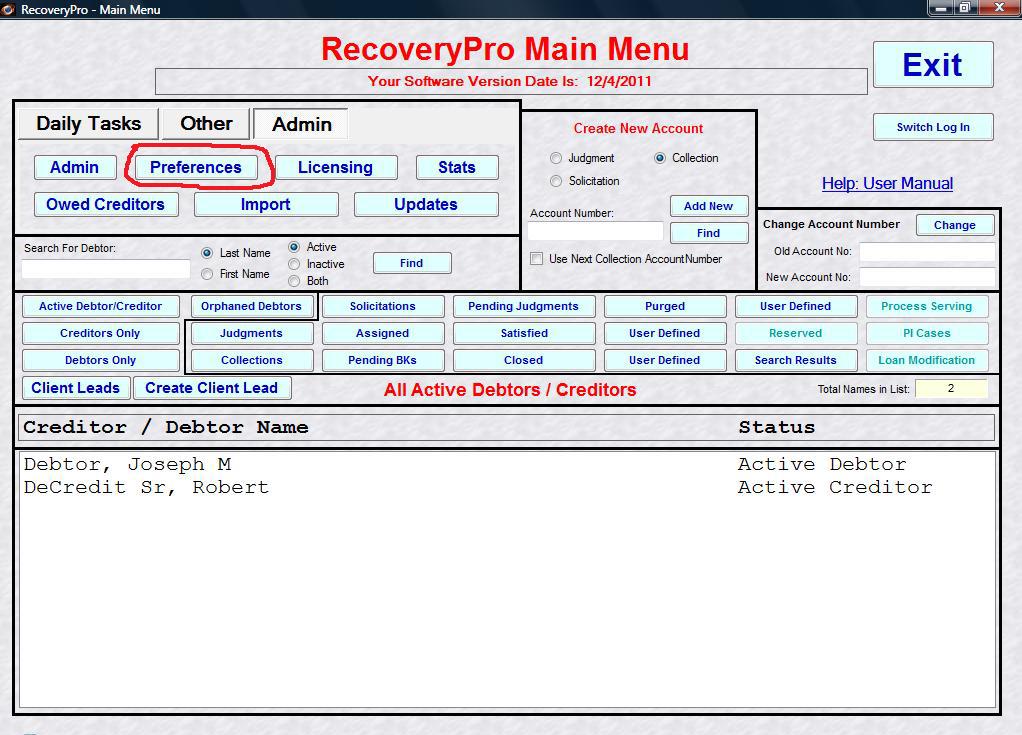Click the Stats button

(x=457, y=167)
